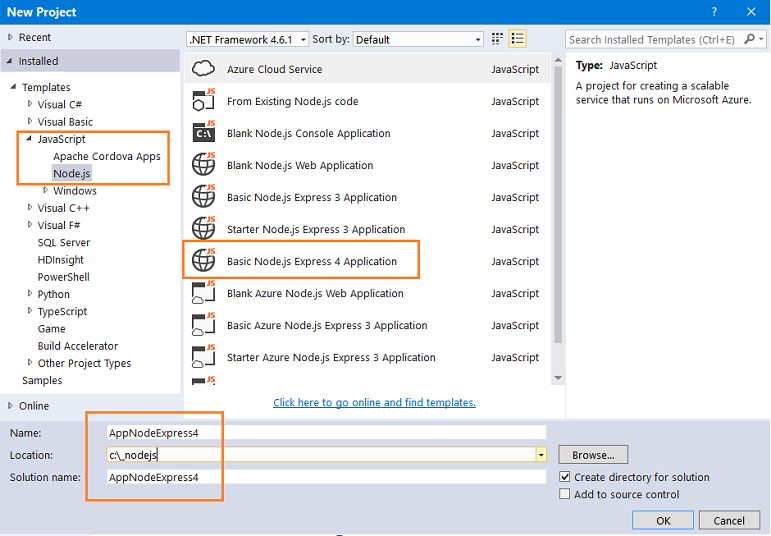Click the project Name input field
The image size is (771, 536).
[x=326, y=433]
